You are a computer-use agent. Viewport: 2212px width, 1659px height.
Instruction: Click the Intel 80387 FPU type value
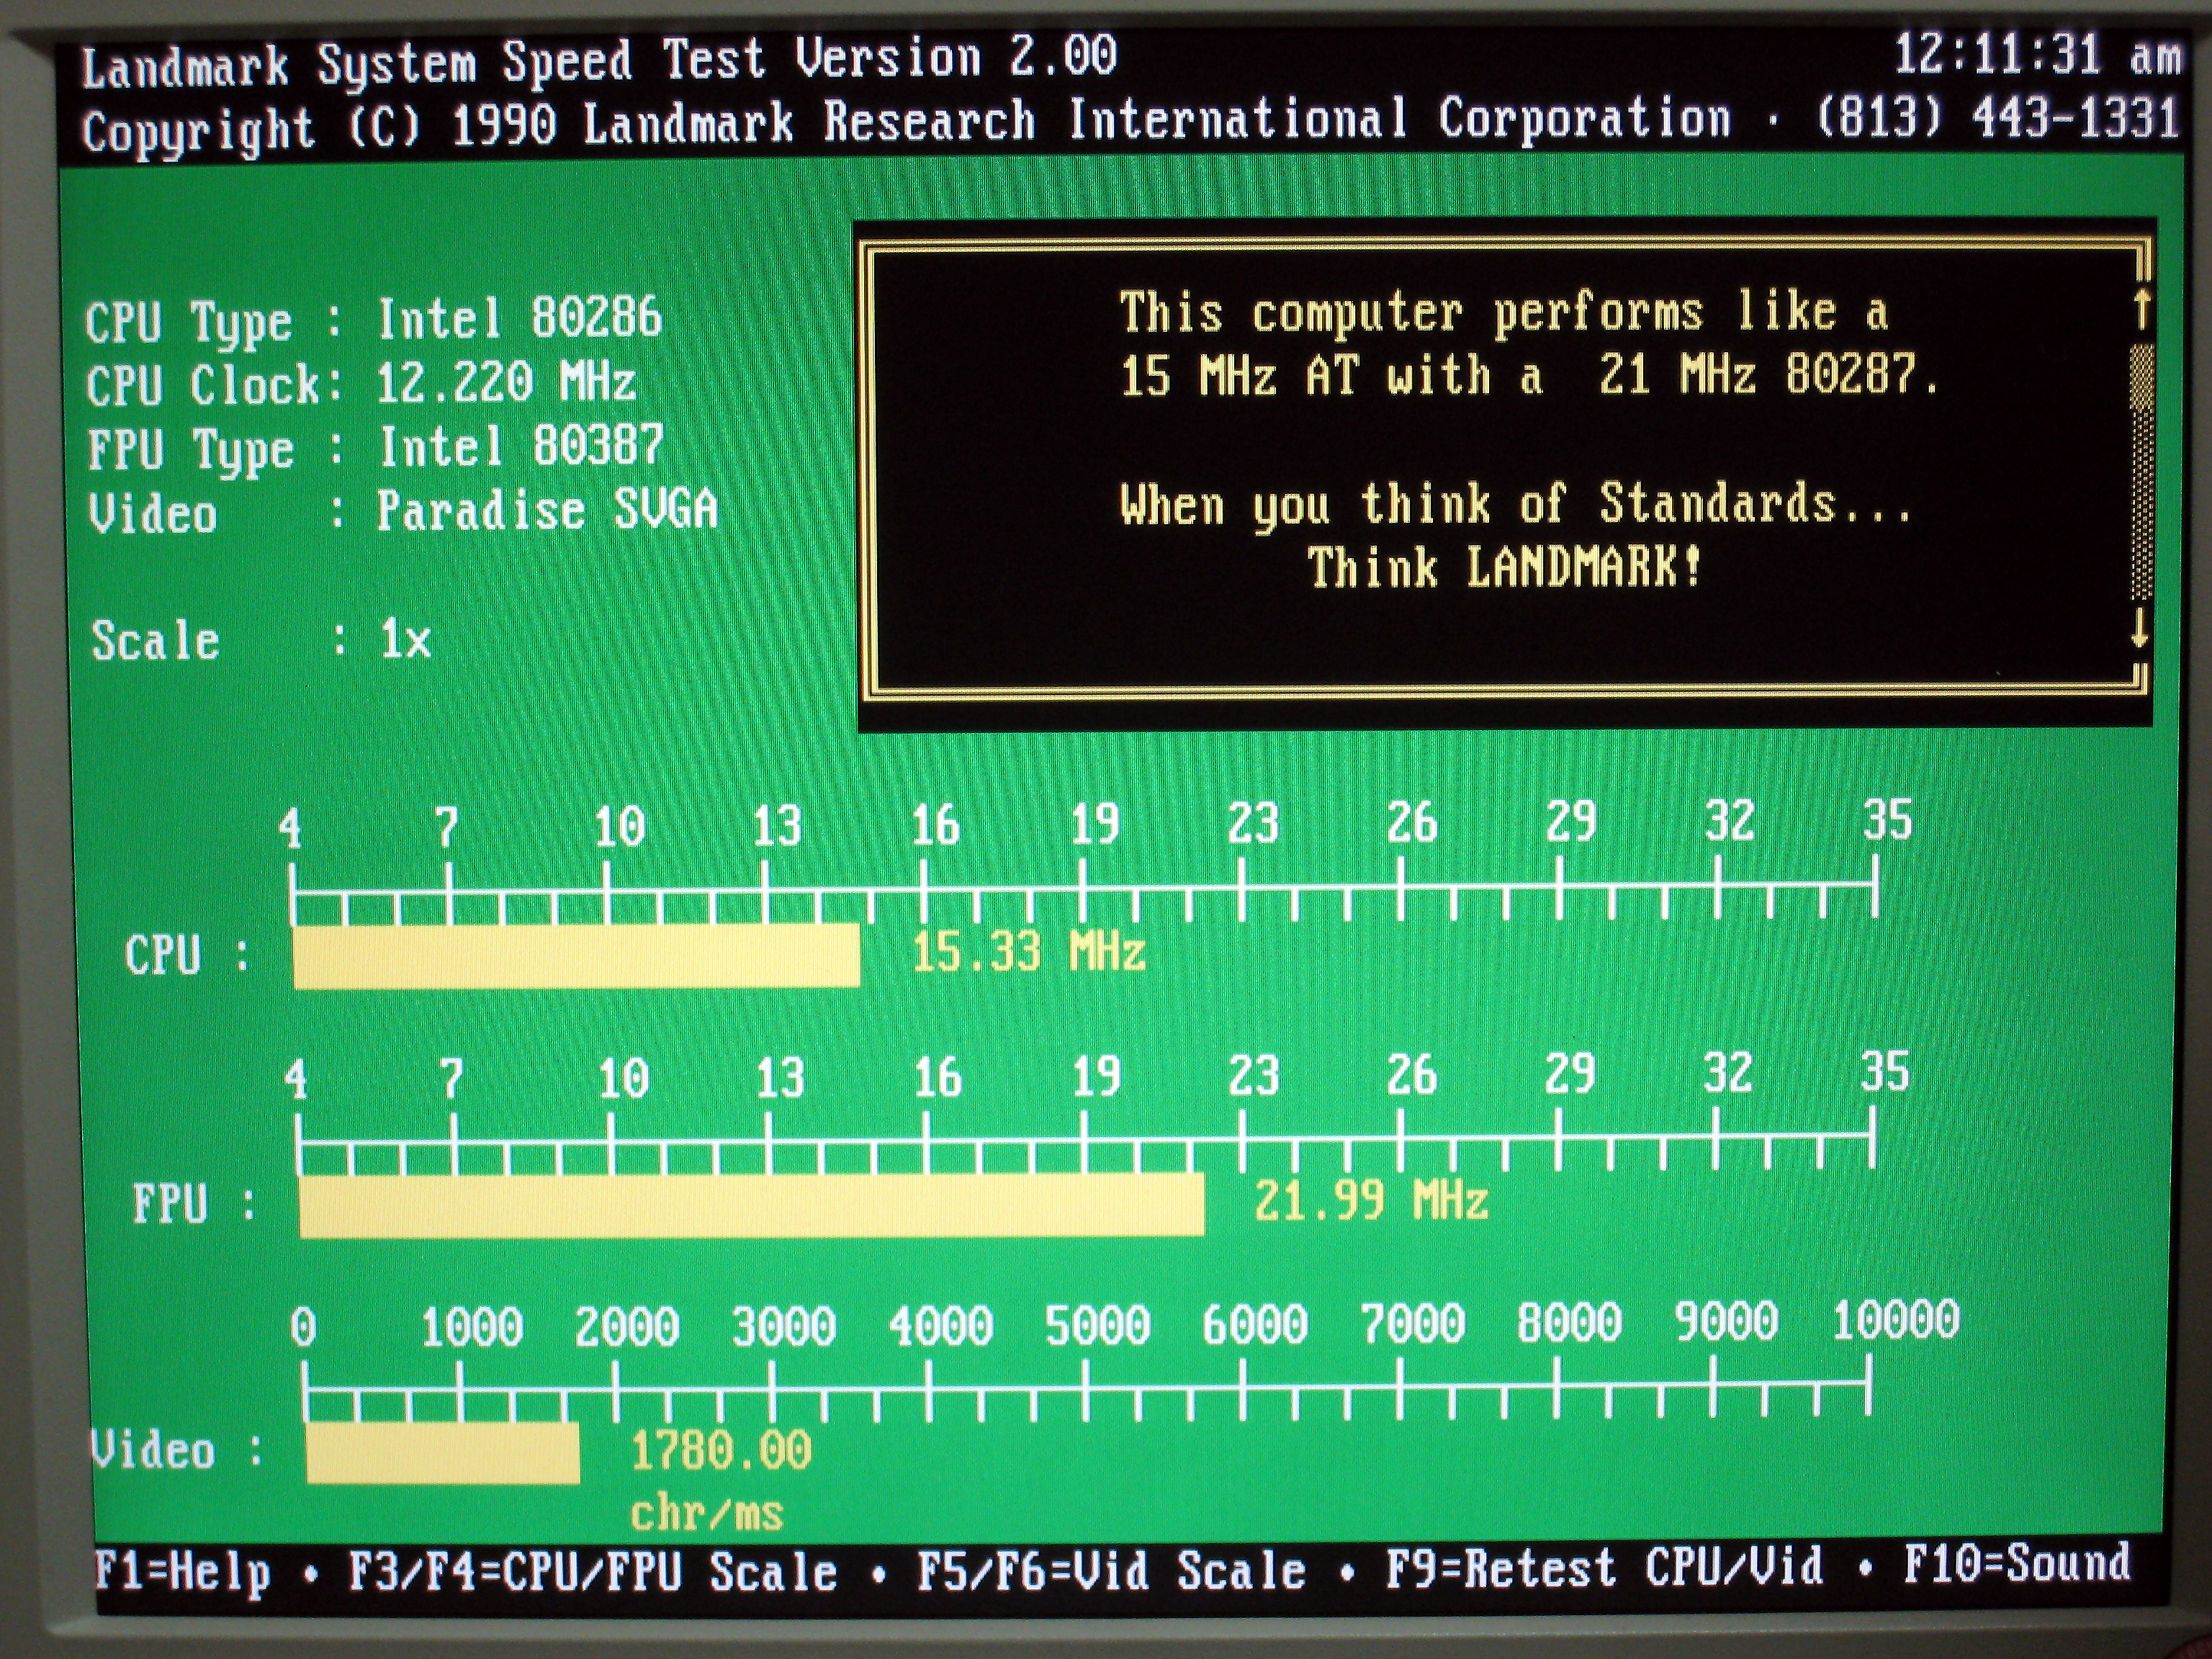521,446
